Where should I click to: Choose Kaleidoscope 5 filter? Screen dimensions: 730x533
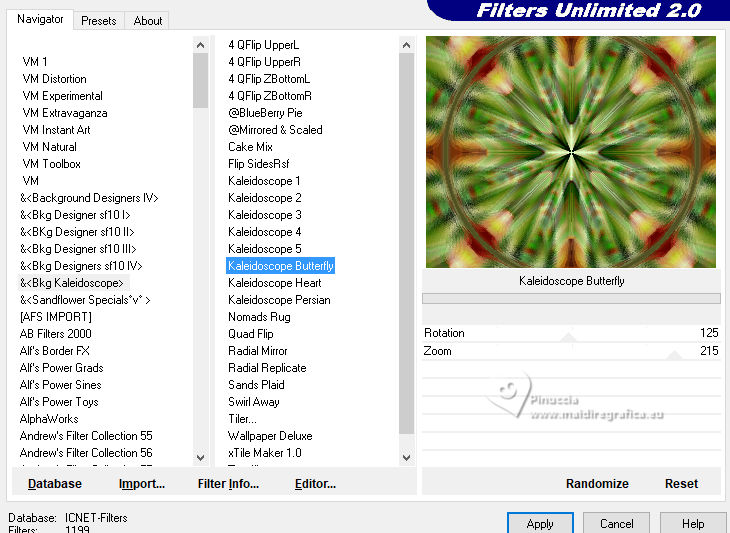click(x=264, y=249)
